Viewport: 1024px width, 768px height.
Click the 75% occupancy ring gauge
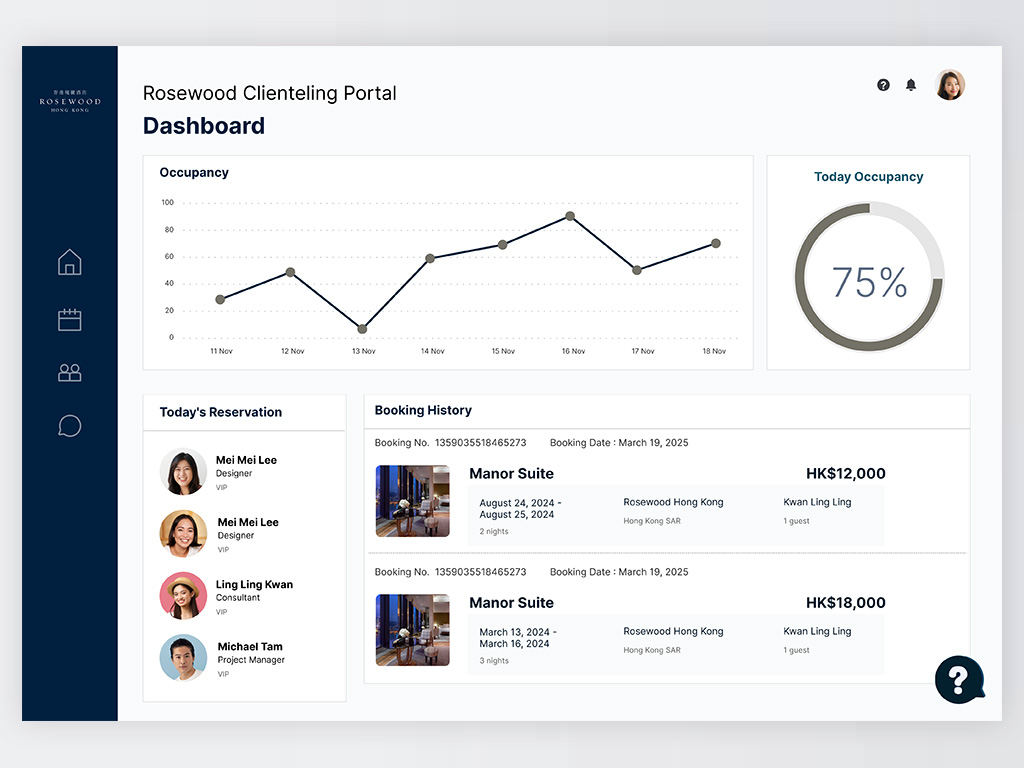coord(869,277)
